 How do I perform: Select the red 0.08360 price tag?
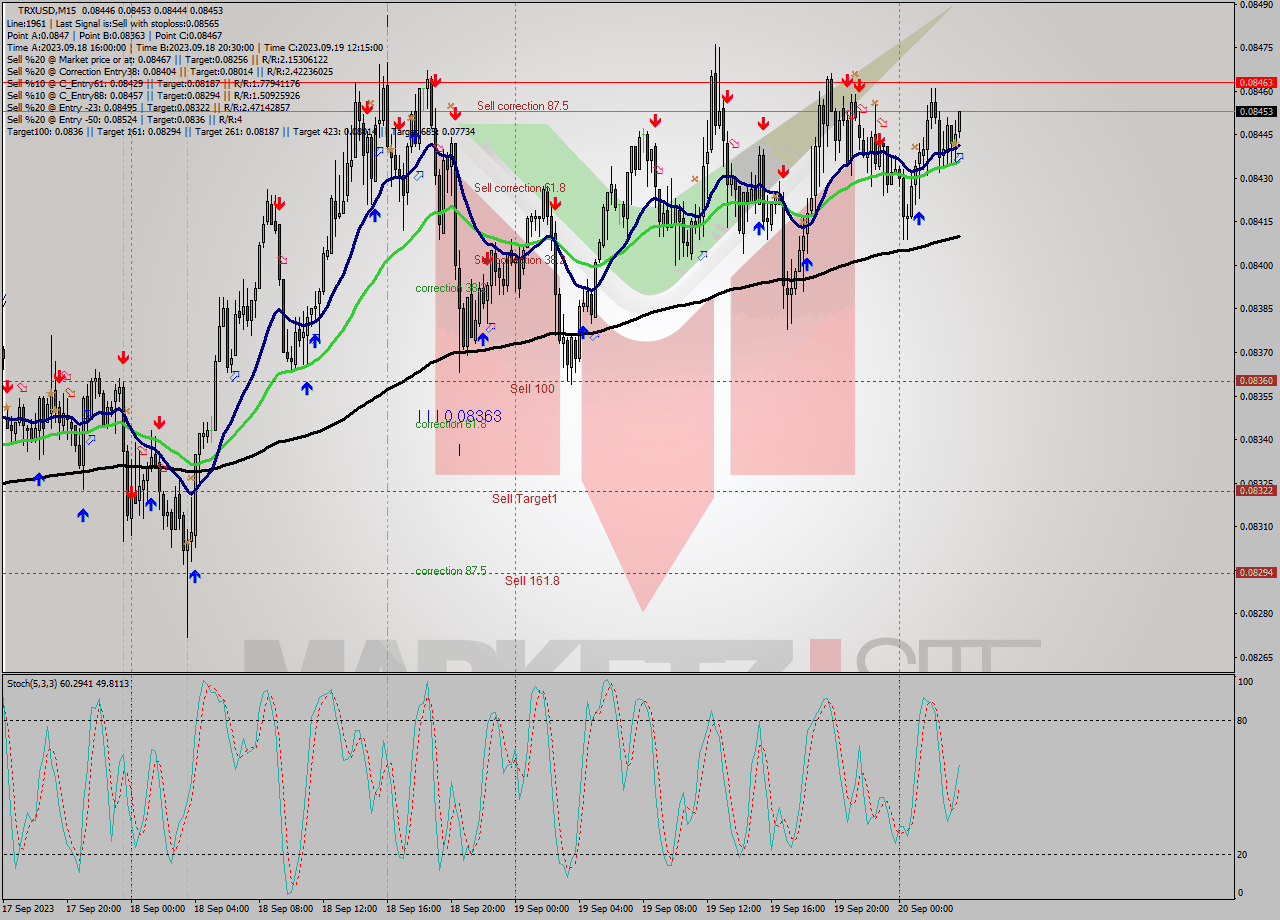(1256, 380)
